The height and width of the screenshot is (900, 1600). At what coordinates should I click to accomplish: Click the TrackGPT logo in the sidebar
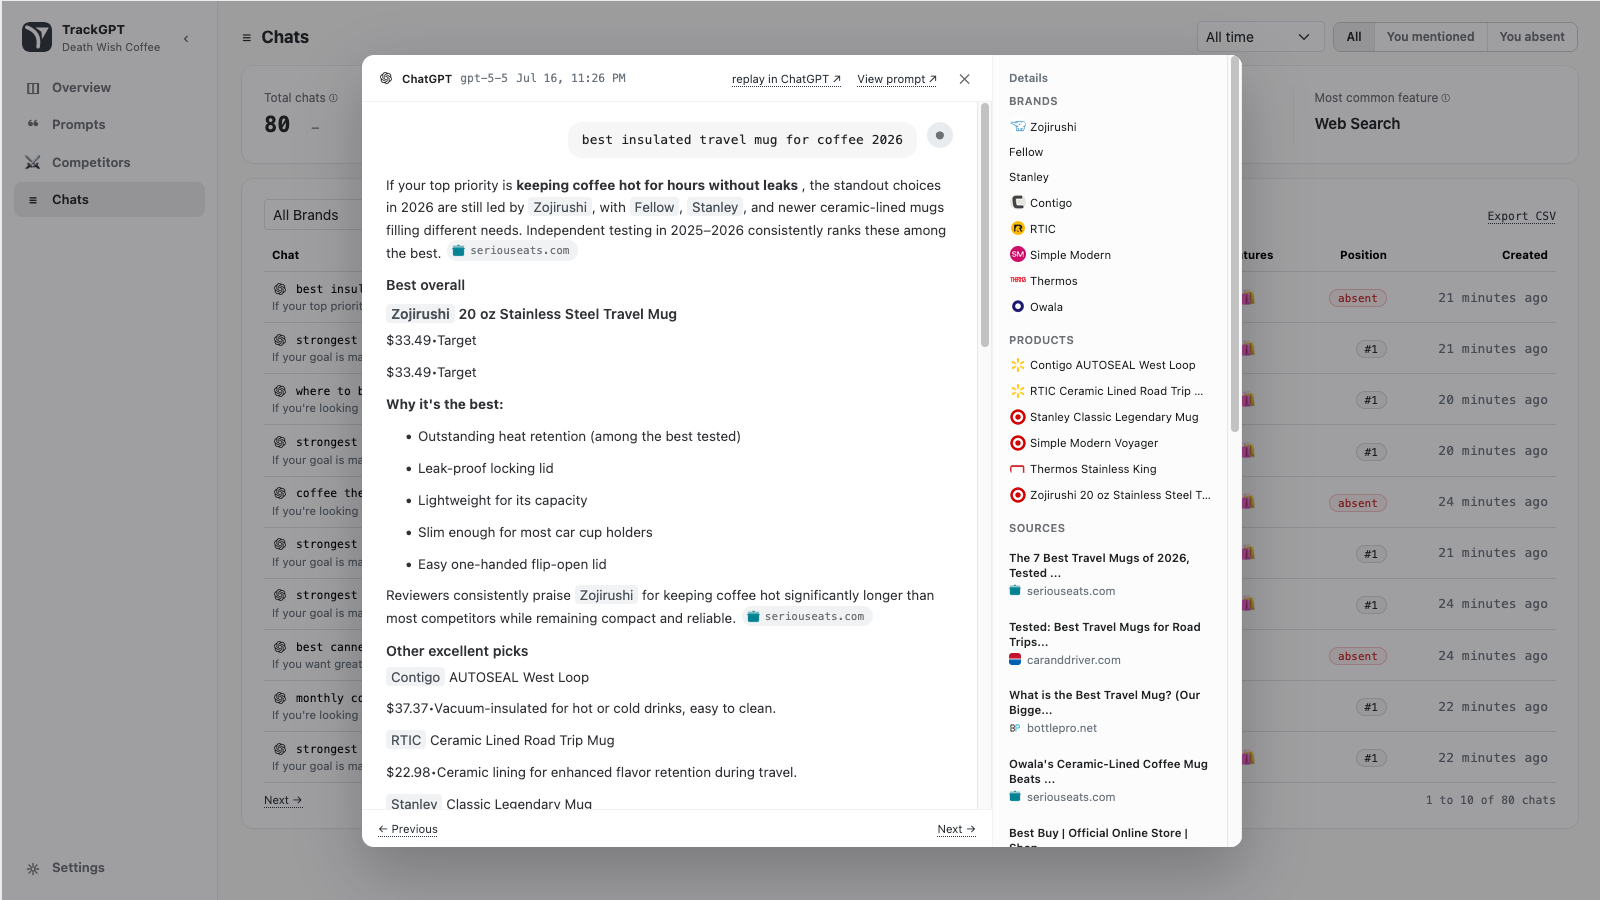37,37
